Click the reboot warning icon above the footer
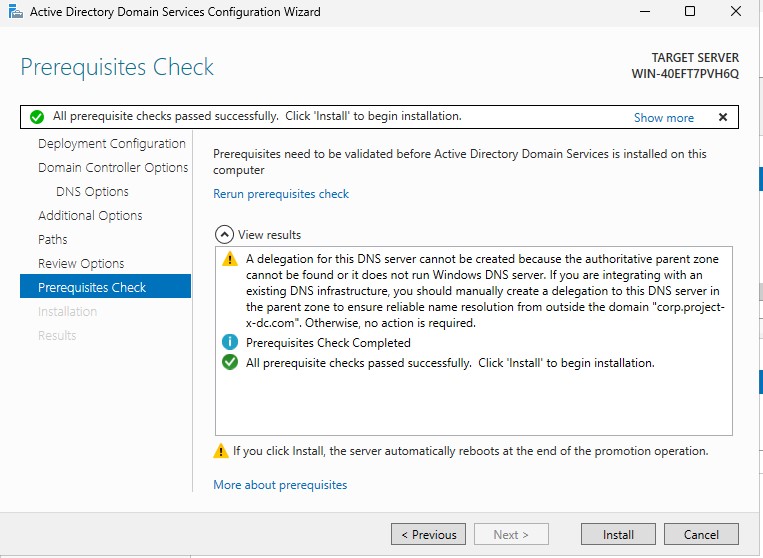Image resolution: width=763 pixels, height=558 pixels. 221,451
